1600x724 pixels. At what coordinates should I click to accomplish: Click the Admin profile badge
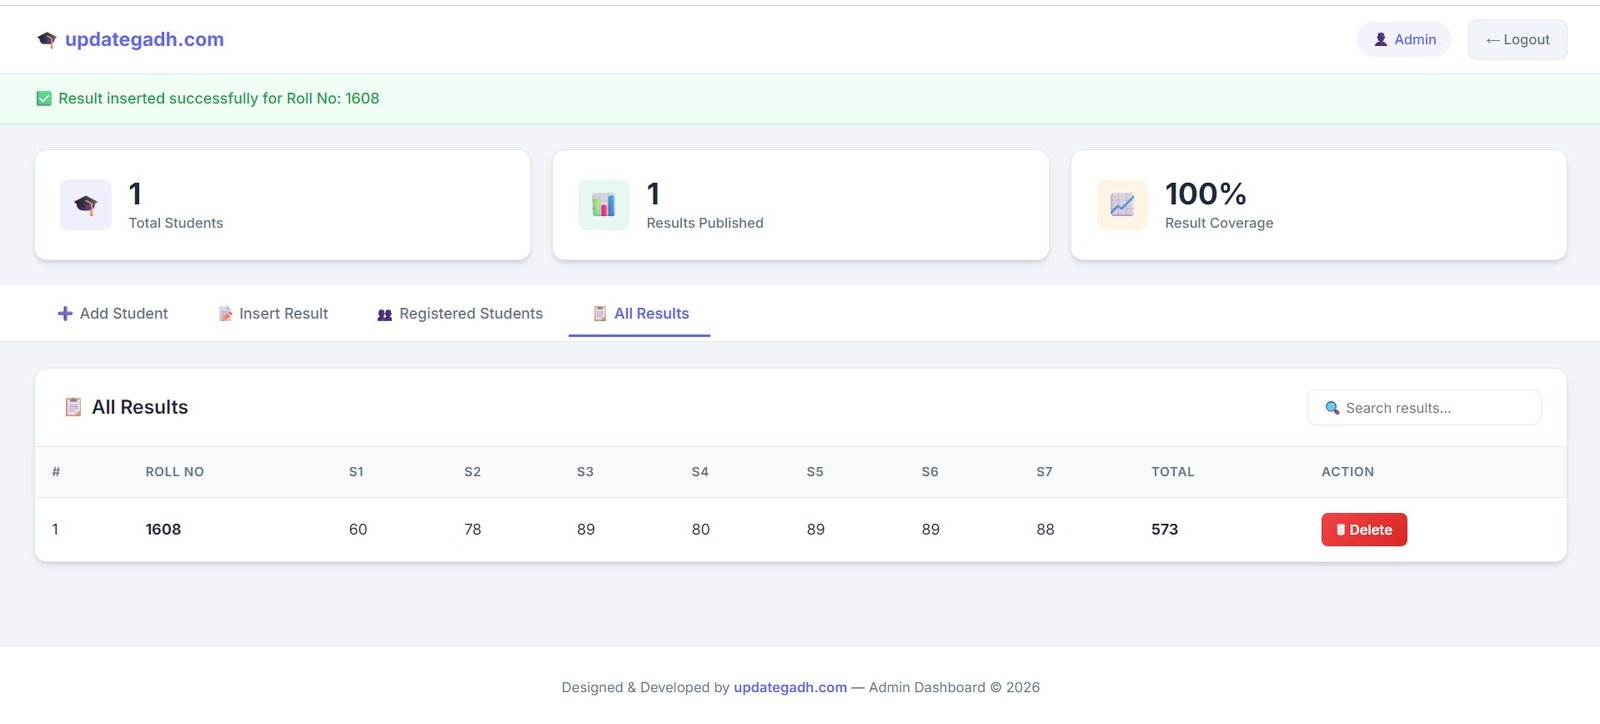pyautogui.click(x=1404, y=40)
